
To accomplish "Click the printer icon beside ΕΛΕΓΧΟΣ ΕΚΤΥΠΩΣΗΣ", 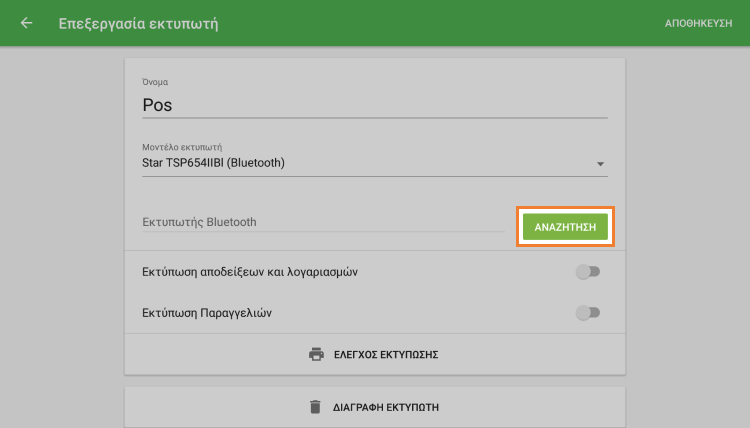I will click(x=316, y=354).
